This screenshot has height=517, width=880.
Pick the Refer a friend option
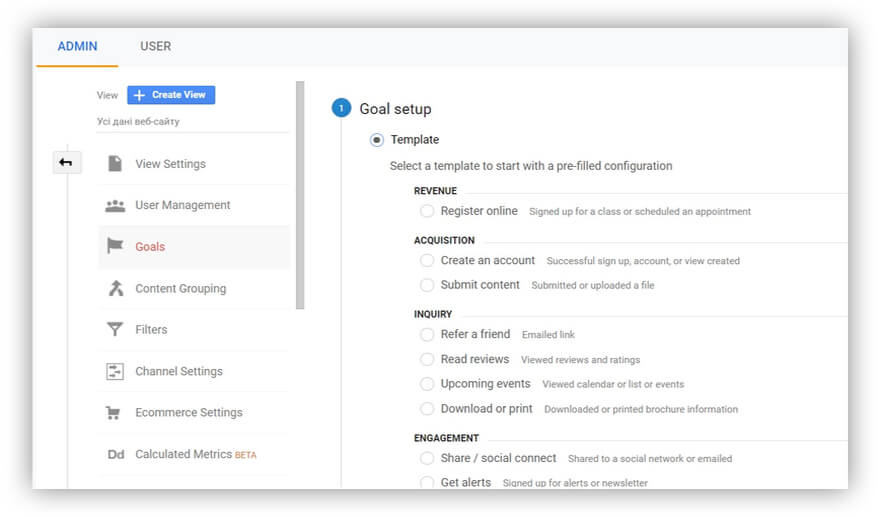pyautogui.click(x=427, y=335)
